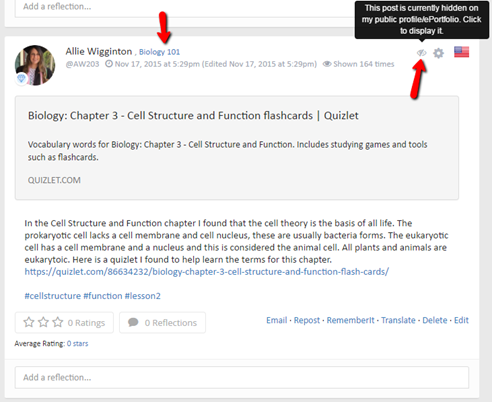Select the #lesson2 hashtag
The width and height of the screenshot is (492, 402).
click(x=143, y=296)
